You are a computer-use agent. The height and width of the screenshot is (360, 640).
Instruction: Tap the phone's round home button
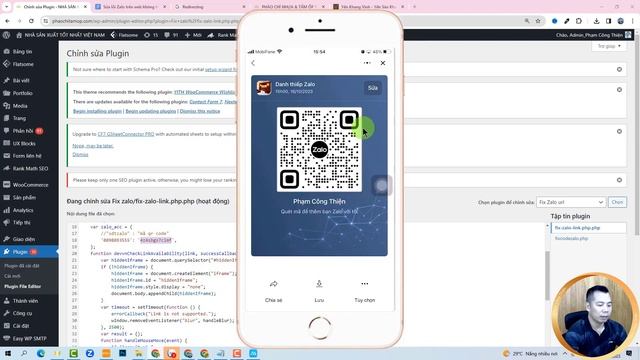320,328
